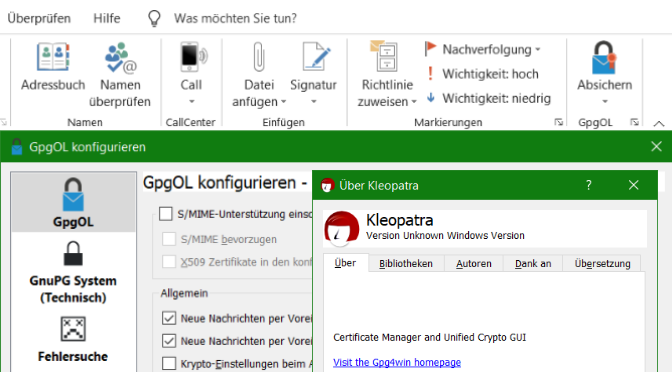Select GpgOL section in sidebar
This screenshot has height=372, width=672.
73,203
